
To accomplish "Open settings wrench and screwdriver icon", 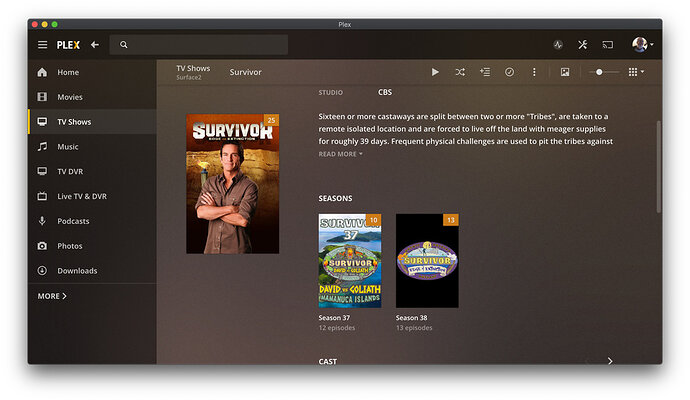I will click(583, 45).
